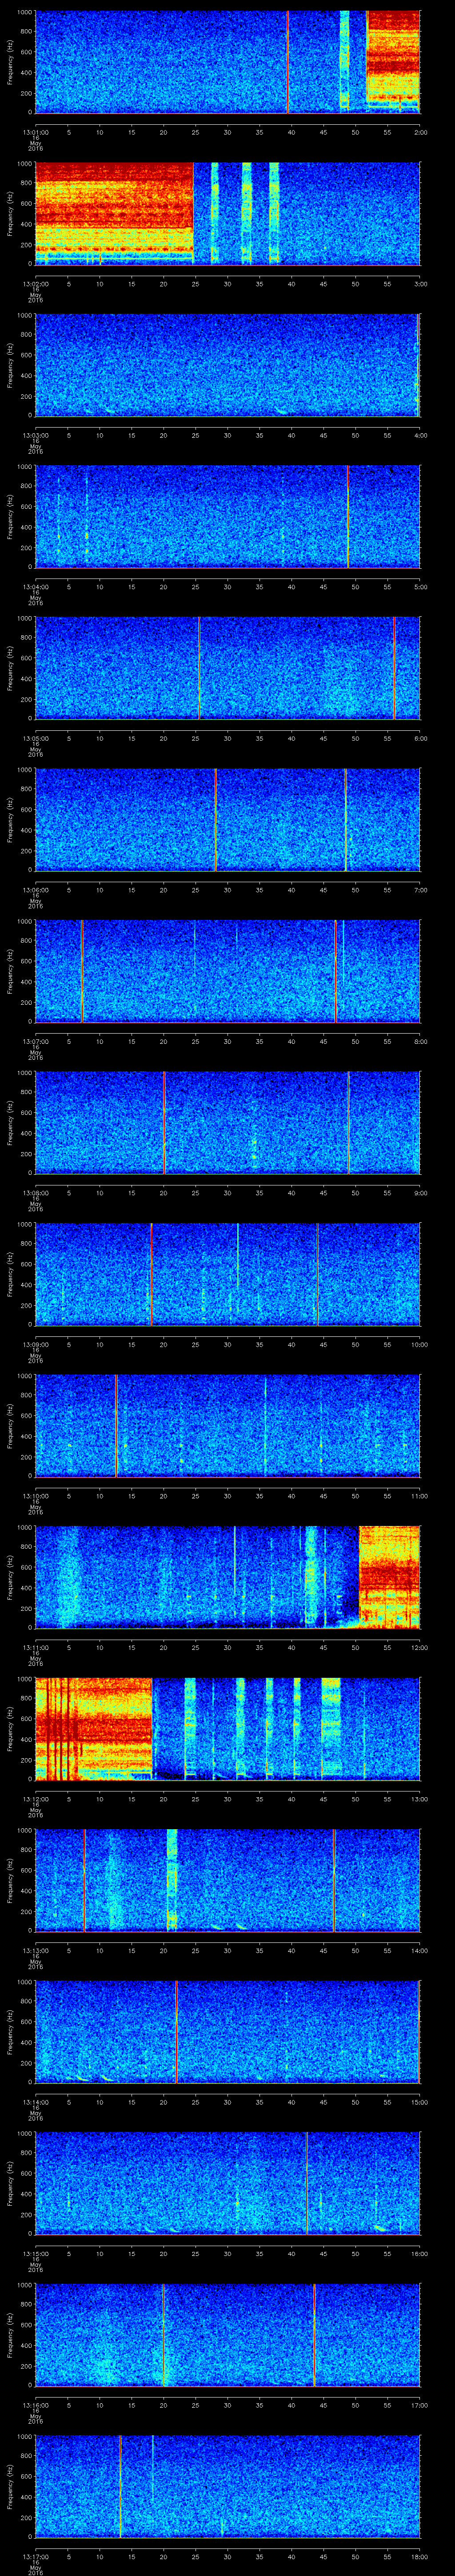The width and height of the screenshot is (455, 2576).
Task: Select the green line near 39s in the 13:01:00 panel
Action: tap(288, 60)
